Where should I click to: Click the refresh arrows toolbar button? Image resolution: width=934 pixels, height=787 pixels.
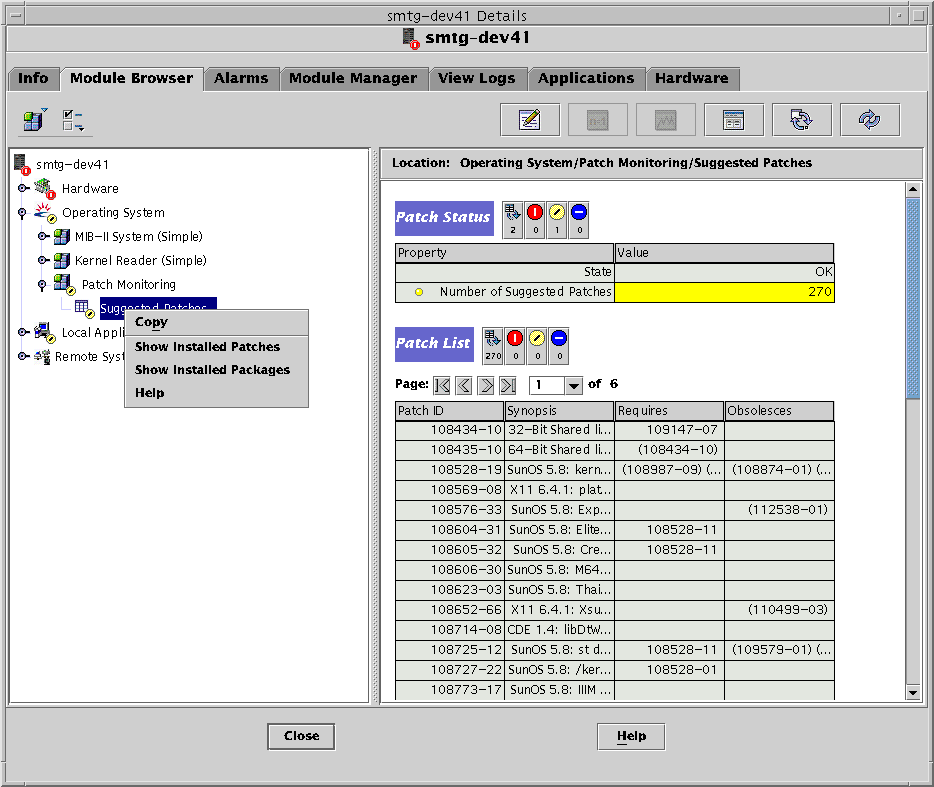(x=869, y=120)
